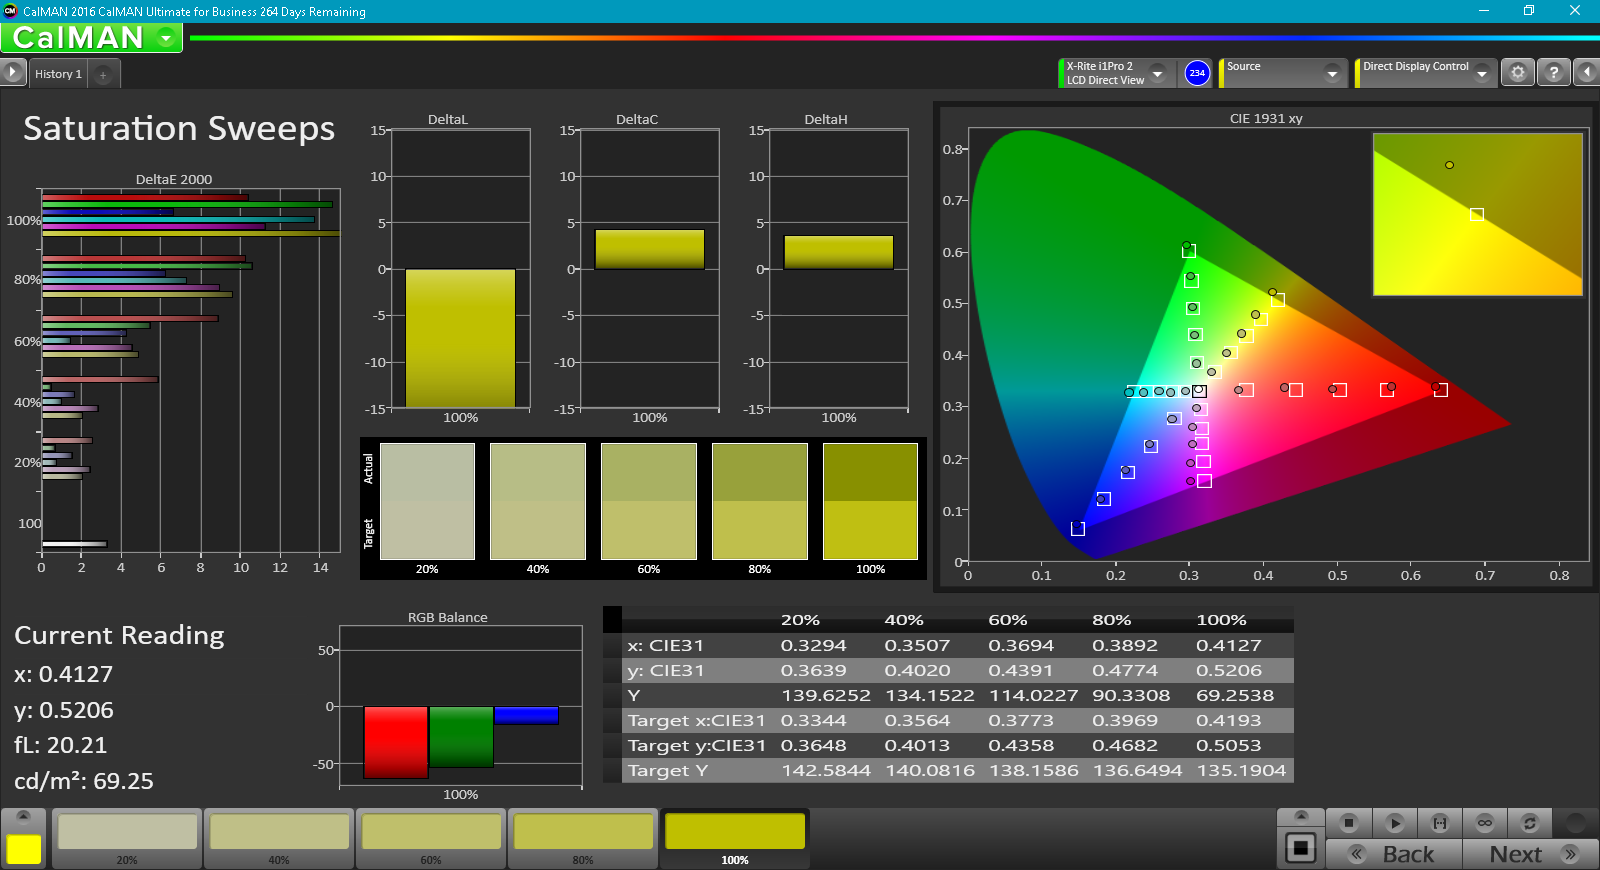Open help with the question mark icon
The image size is (1600, 870).
(x=1553, y=73)
